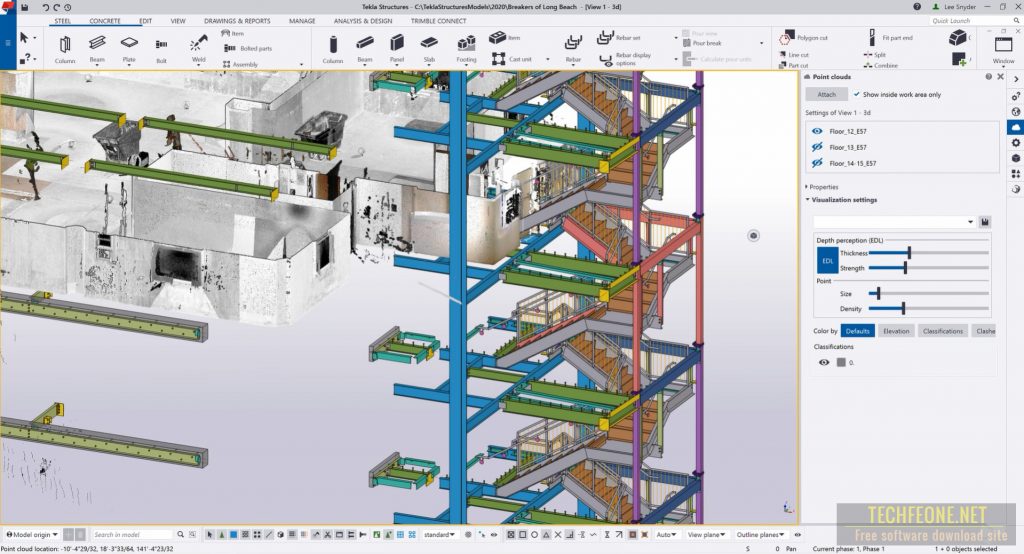
Task: Toggle visibility of Floor_14-15_E57 point cloud
Action: tap(817, 163)
